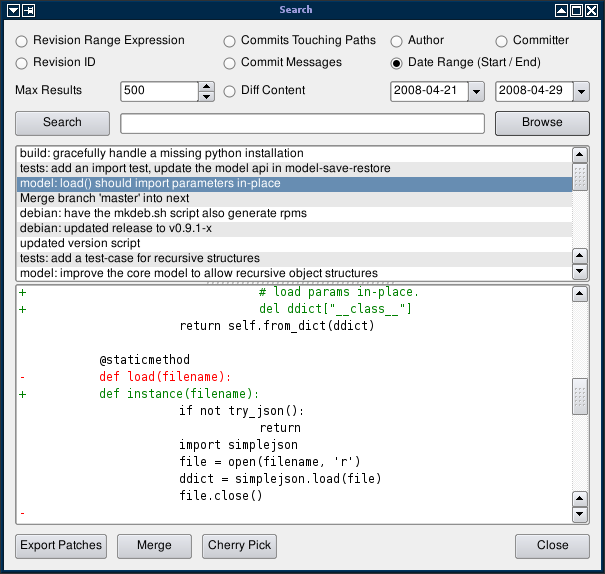Select 'debian: updated release to v0.9.1-x' commit
Viewport: 605px width, 574px height.
click(295, 228)
